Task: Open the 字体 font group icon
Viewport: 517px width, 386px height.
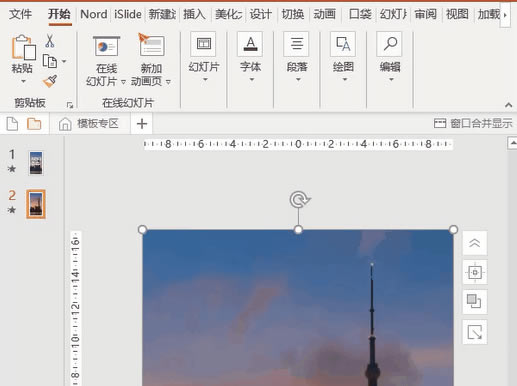Action: pyautogui.click(x=250, y=44)
